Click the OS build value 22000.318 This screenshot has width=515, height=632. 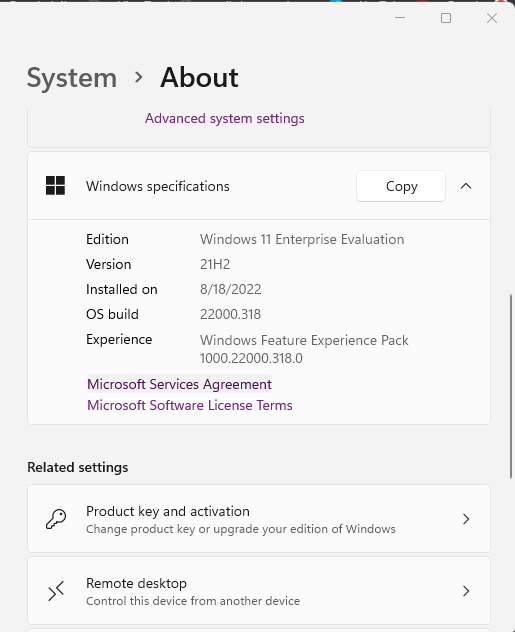coord(230,314)
